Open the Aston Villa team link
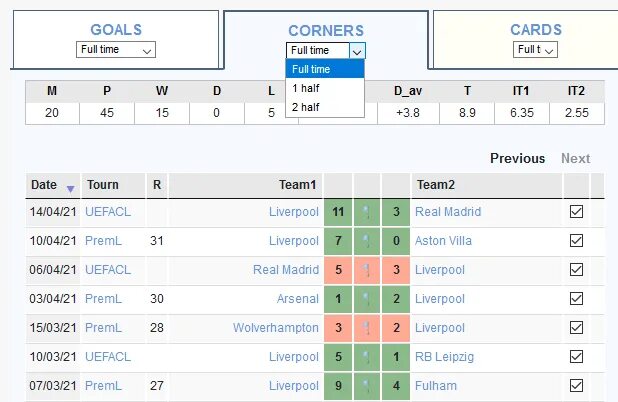618x402 pixels. point(443,241)
